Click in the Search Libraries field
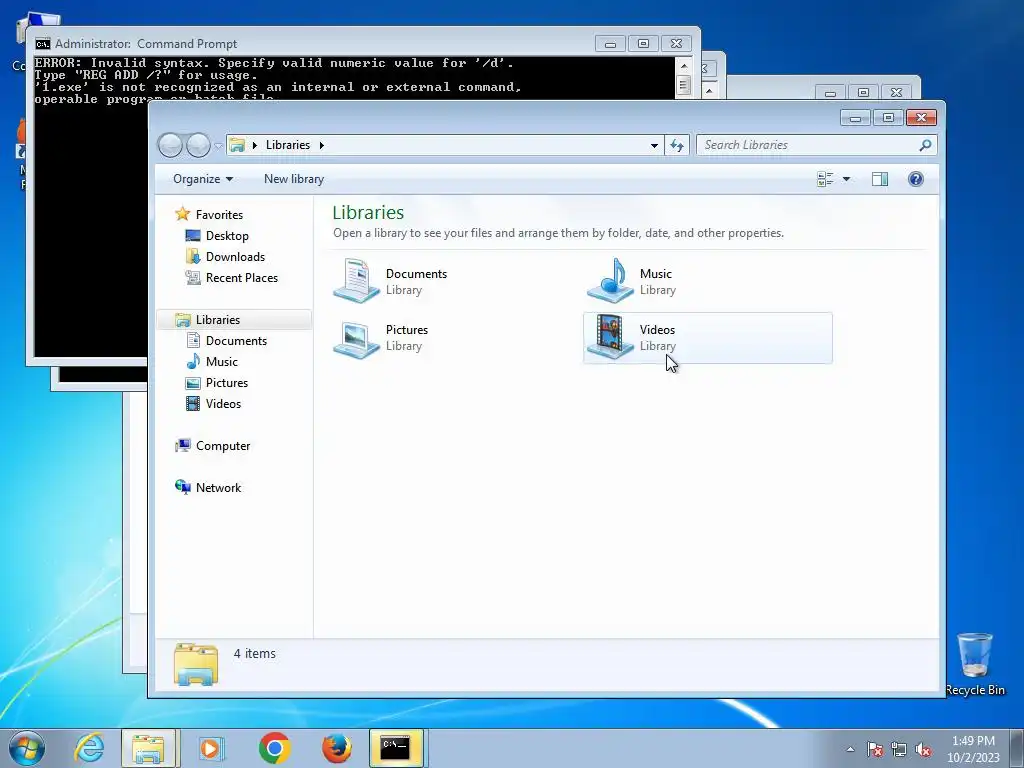 click(807, 145)
